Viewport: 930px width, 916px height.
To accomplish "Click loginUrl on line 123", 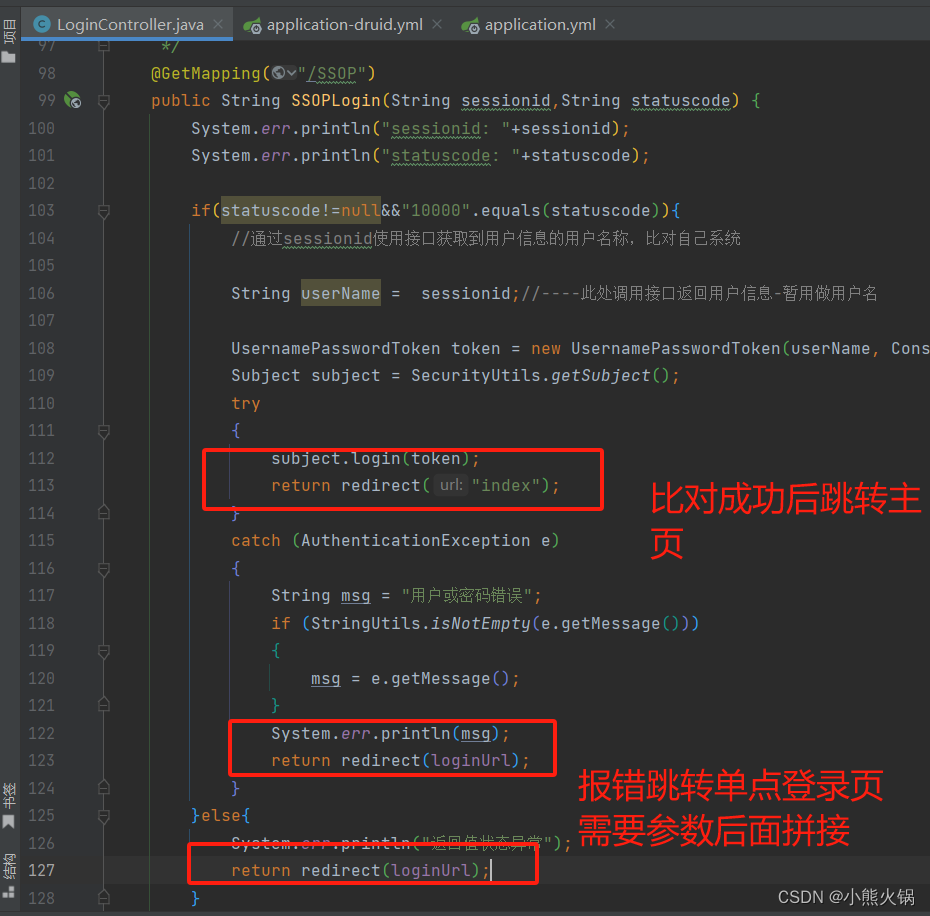I will [x=470, y=760].
